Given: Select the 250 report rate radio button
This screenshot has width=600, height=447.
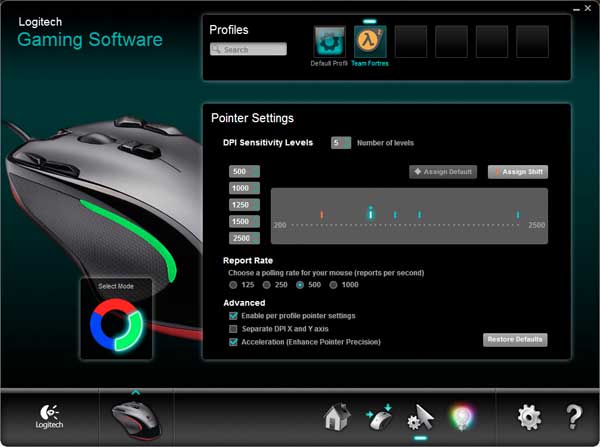Looking at the screenshot, I should [267, 285].
